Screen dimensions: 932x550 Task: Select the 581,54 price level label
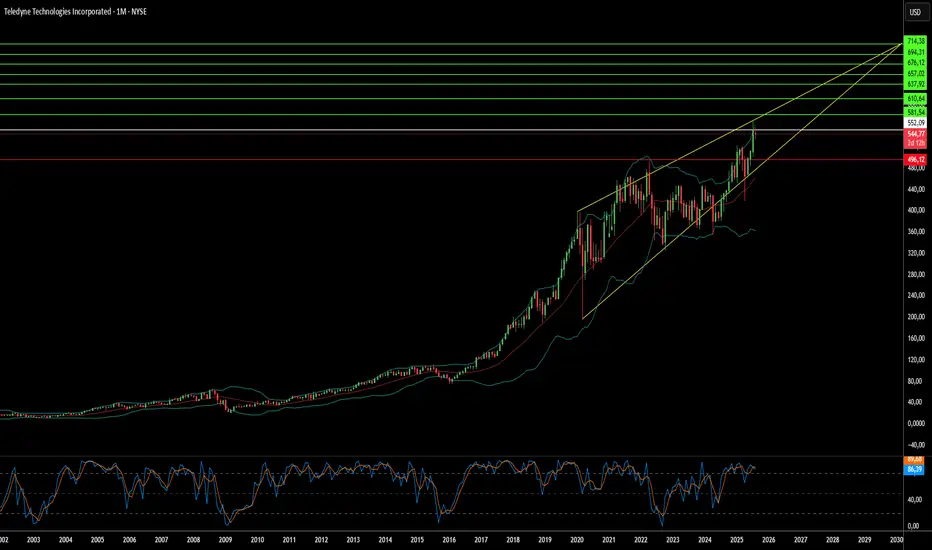pos(913,111)
